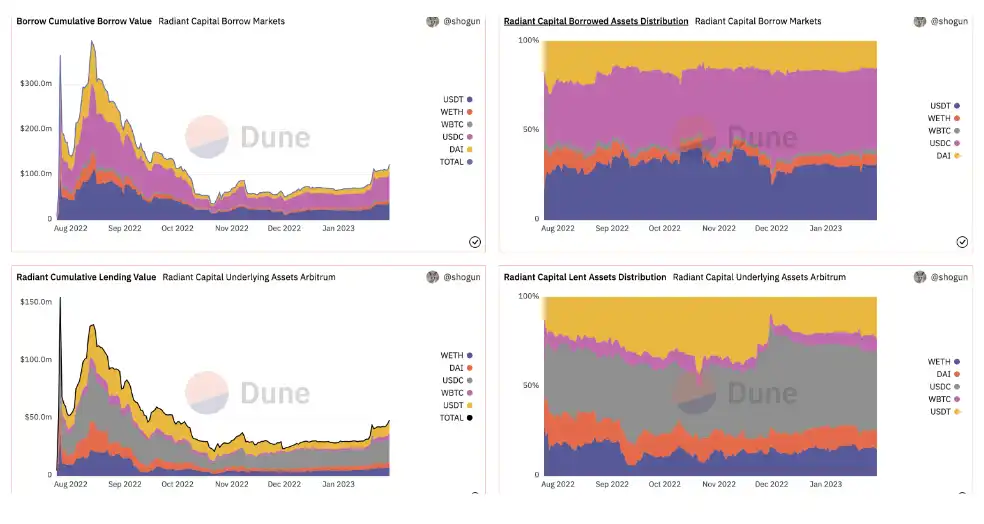Click $300.0m axis label on Borrow Cumulative Borrow Value chart
Screen dimensions: 984x524
(x=36, y=83)
